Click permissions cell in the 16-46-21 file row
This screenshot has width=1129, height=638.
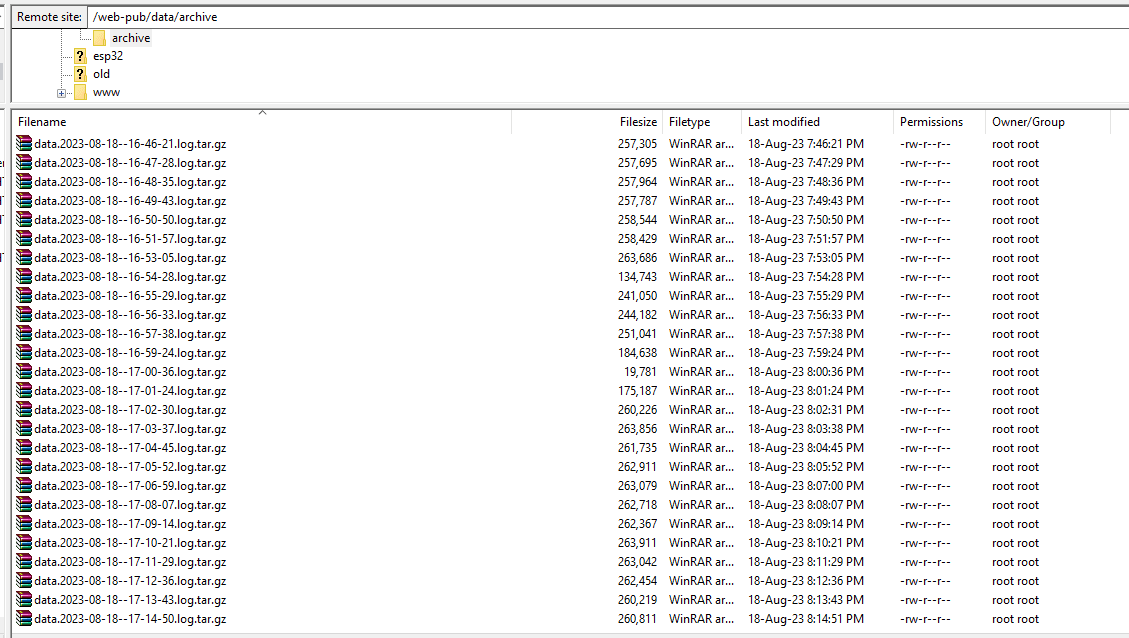925,144
